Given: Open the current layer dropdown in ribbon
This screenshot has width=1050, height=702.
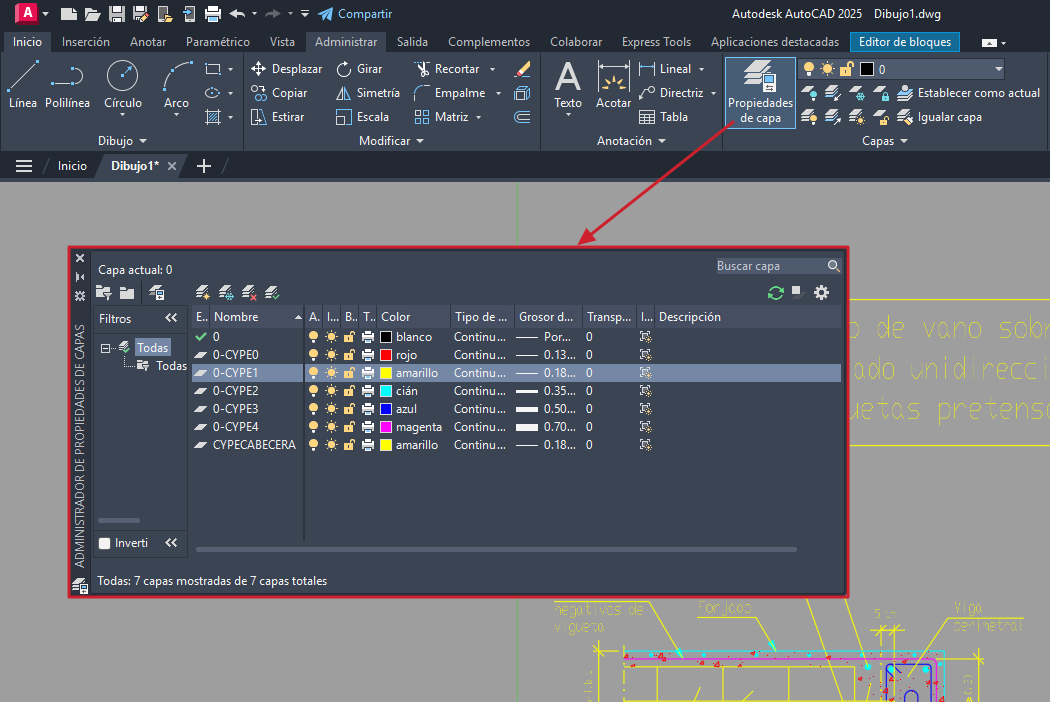Looking at the screenshot, I should click(998, 69).
